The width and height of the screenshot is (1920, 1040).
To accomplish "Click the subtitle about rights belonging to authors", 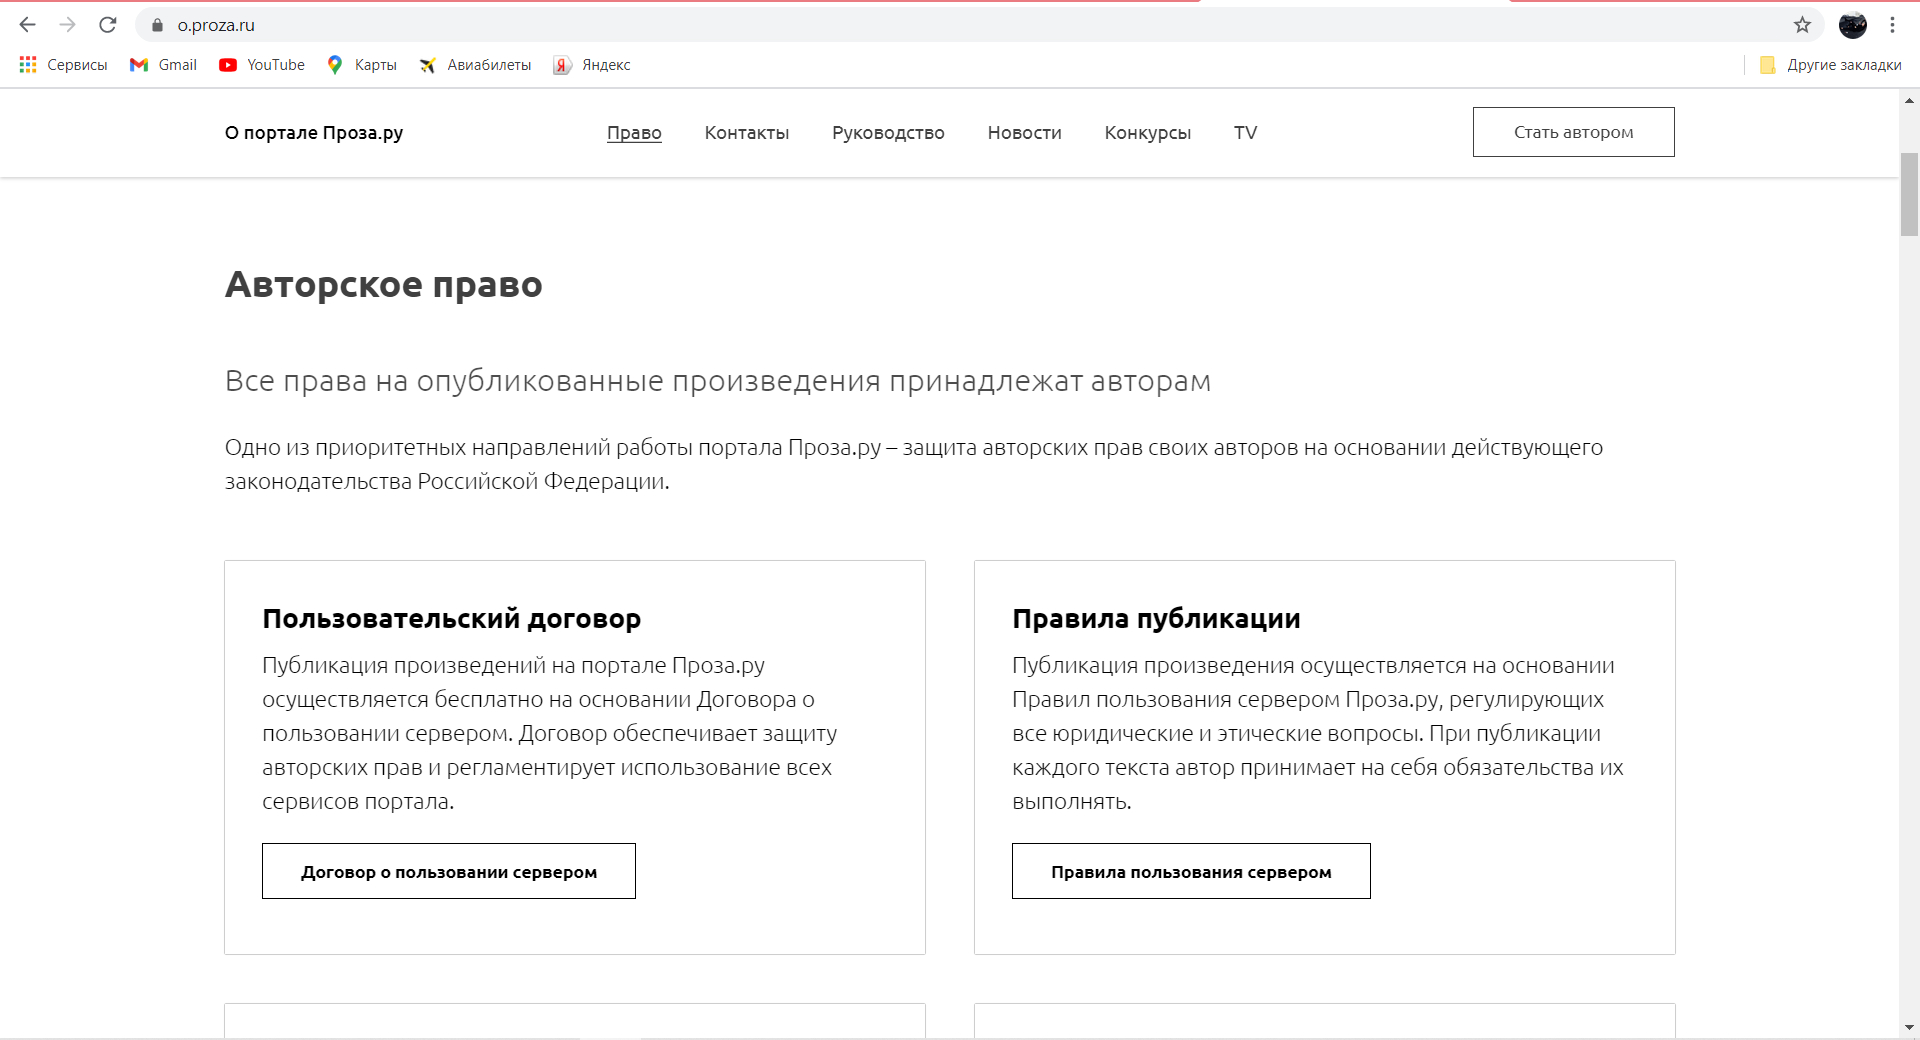I will [718, 381].
